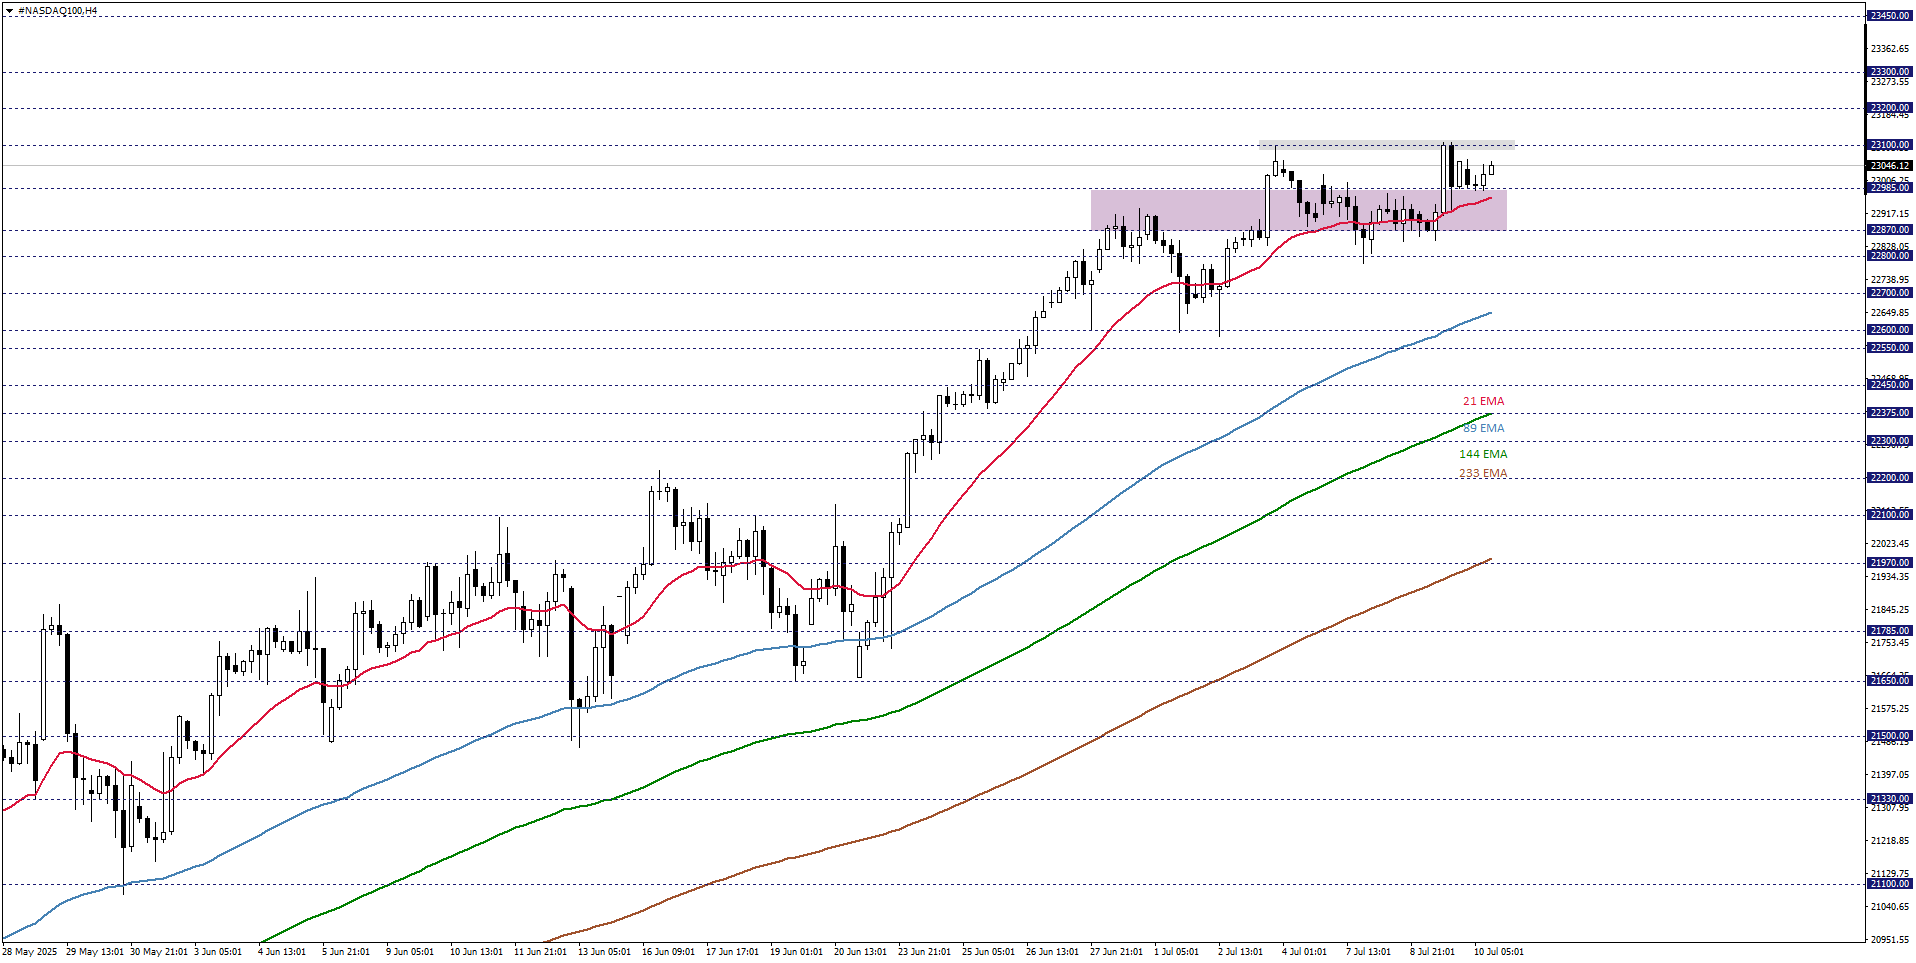Click the 233 EMA legend label
Screen dimensions: 1916x963
coord(1483,474)
